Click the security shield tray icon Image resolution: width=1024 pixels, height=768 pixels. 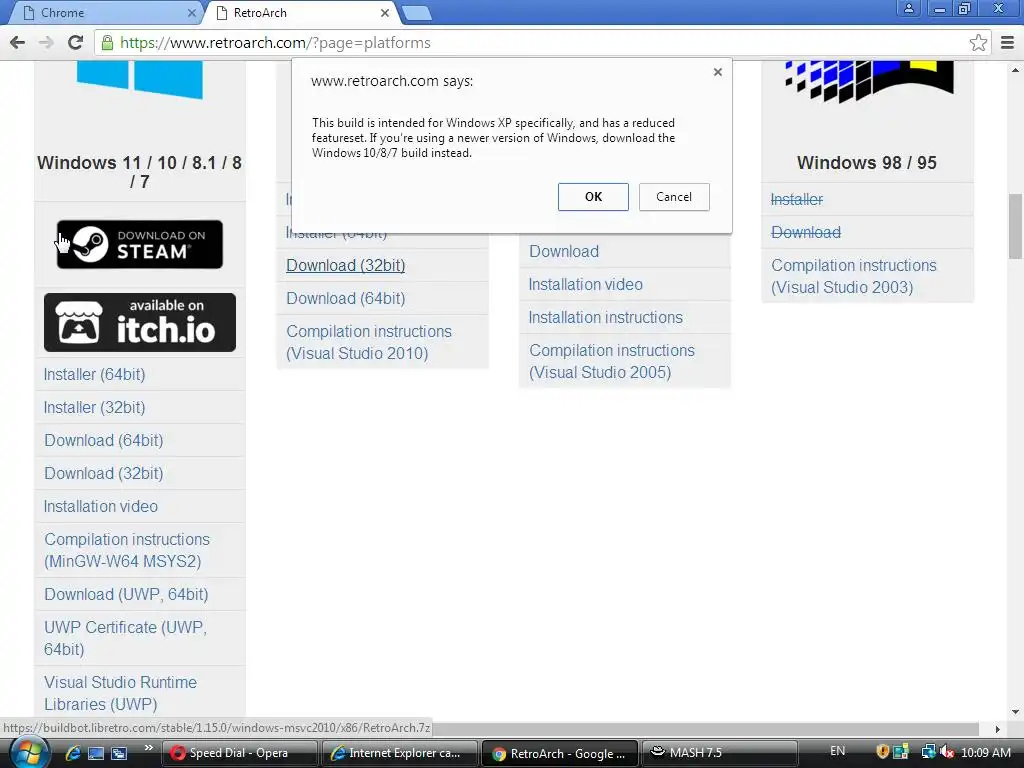click(882, 752)
